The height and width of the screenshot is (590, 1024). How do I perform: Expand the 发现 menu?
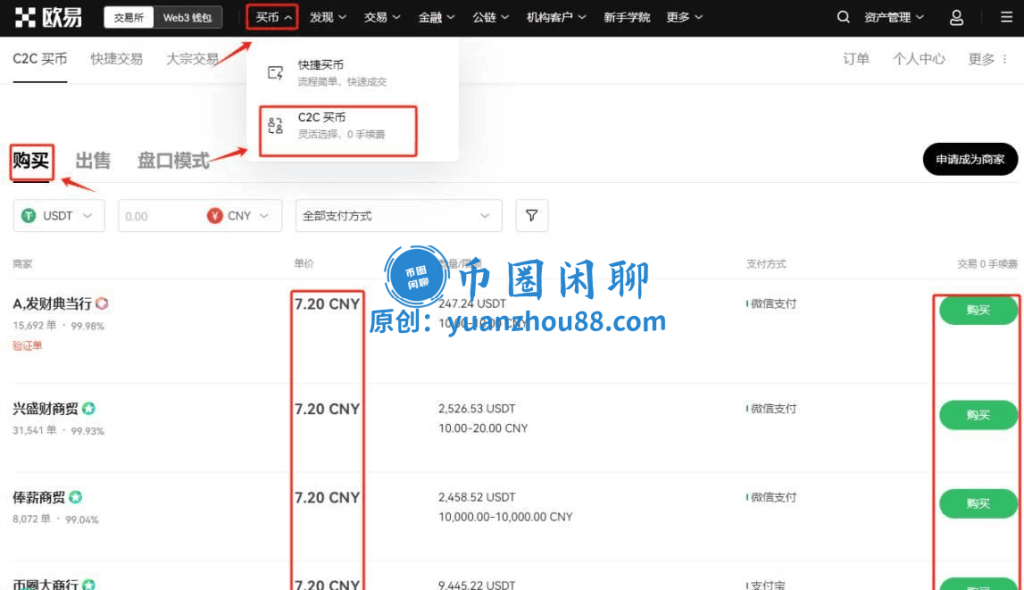tap(328, 18)
